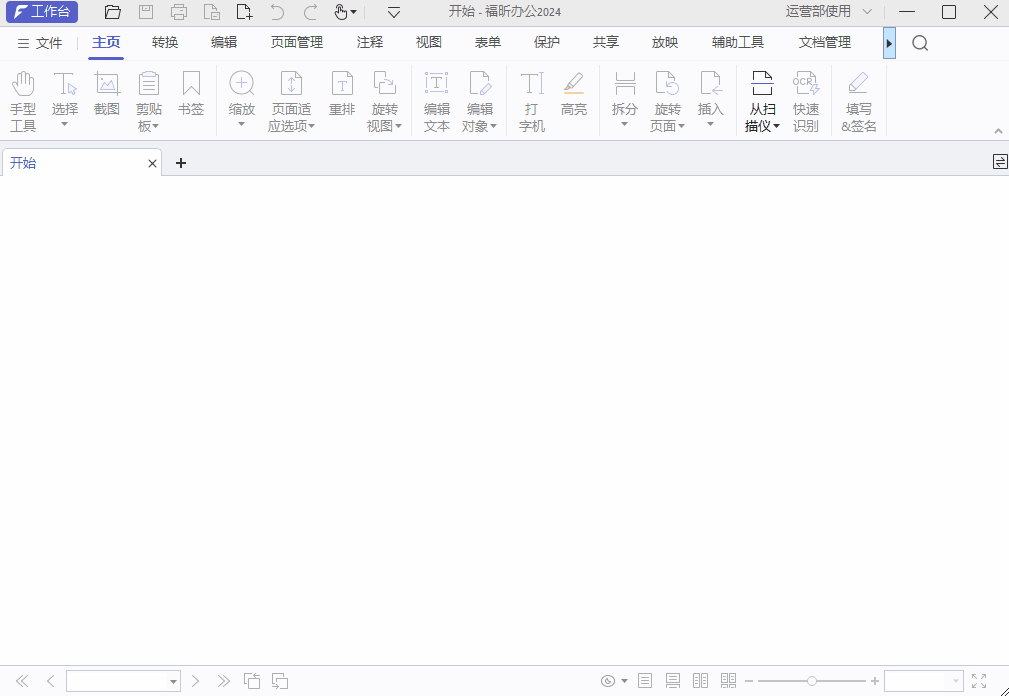Click the 工作台 workspace button

coord(42,12)
